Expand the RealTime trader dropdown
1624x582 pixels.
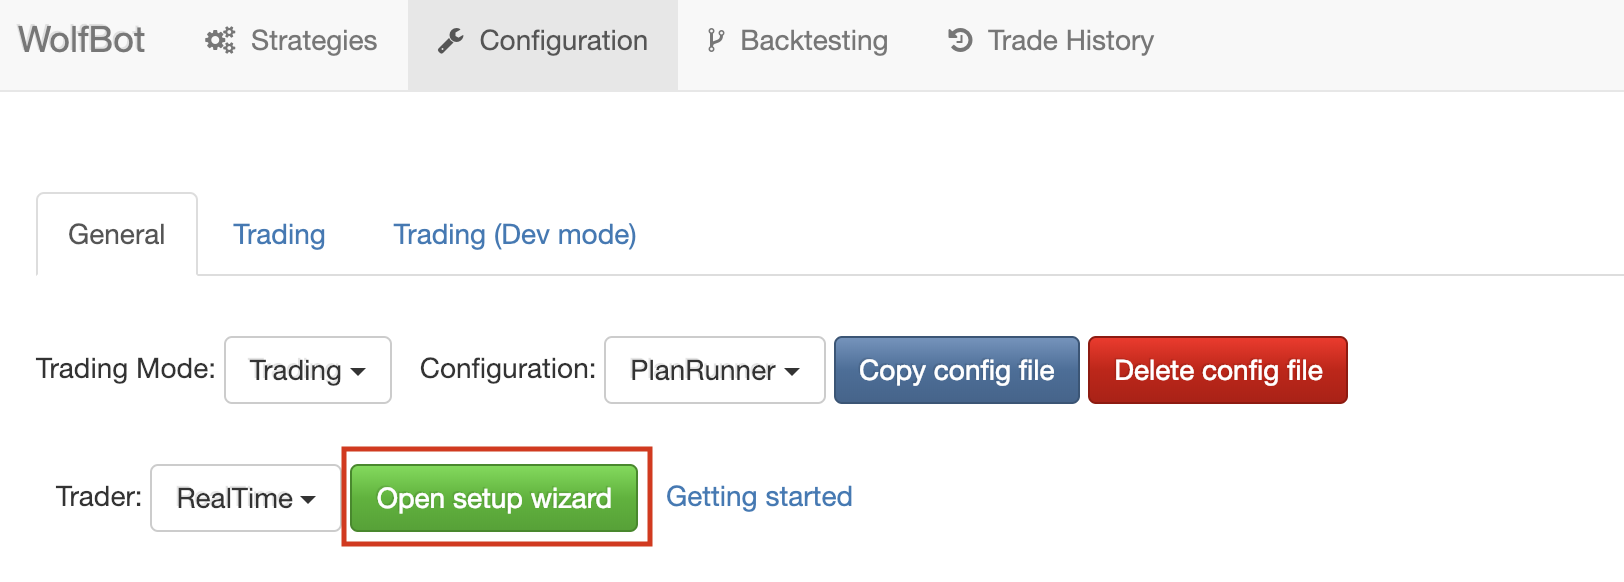click(x=246, y=498)
